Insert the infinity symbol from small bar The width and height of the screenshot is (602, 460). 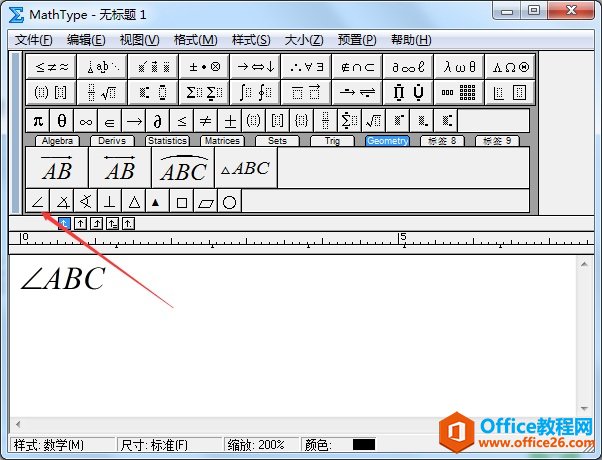(x=86, y=121)
